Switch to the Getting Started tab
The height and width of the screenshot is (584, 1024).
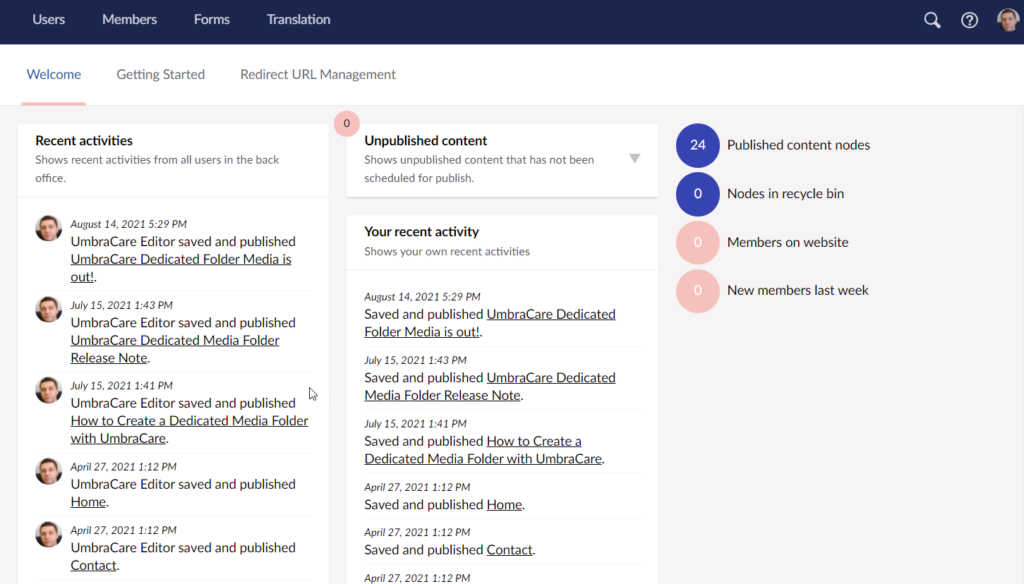[x=160, y=74]
